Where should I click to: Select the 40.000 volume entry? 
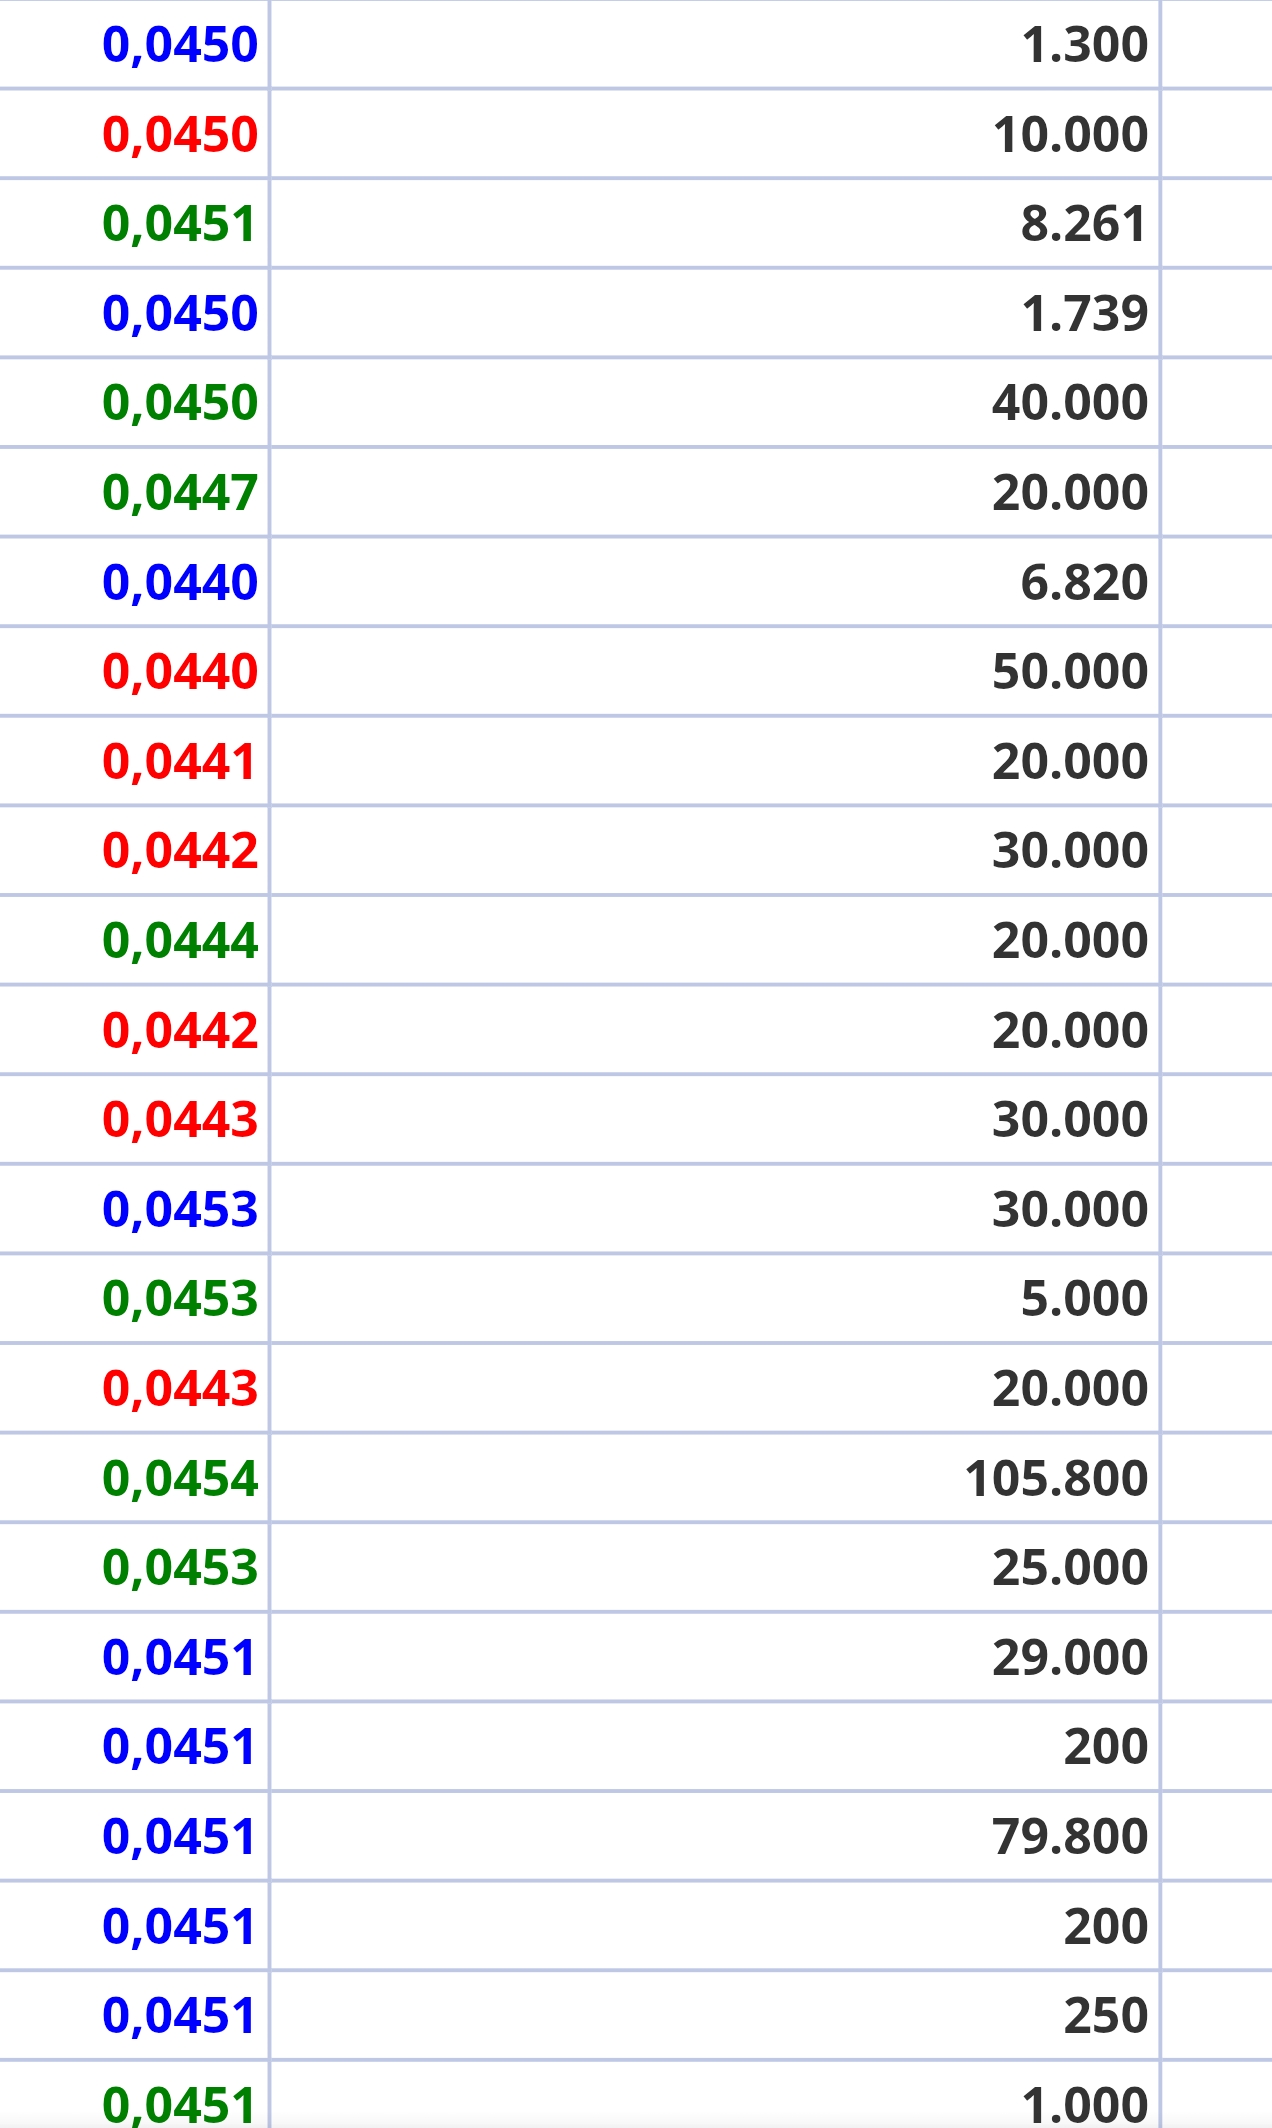pos(1070,402)
